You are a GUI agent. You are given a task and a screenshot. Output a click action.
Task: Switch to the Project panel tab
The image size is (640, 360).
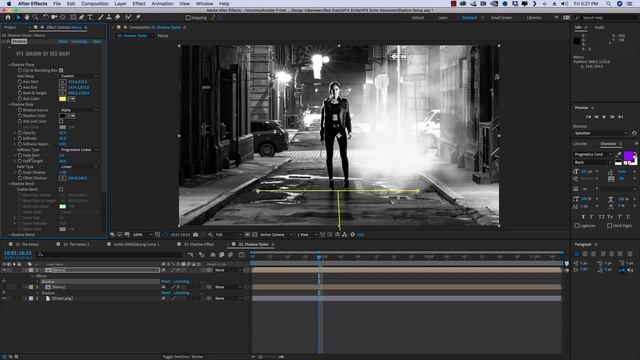[10, 27]
